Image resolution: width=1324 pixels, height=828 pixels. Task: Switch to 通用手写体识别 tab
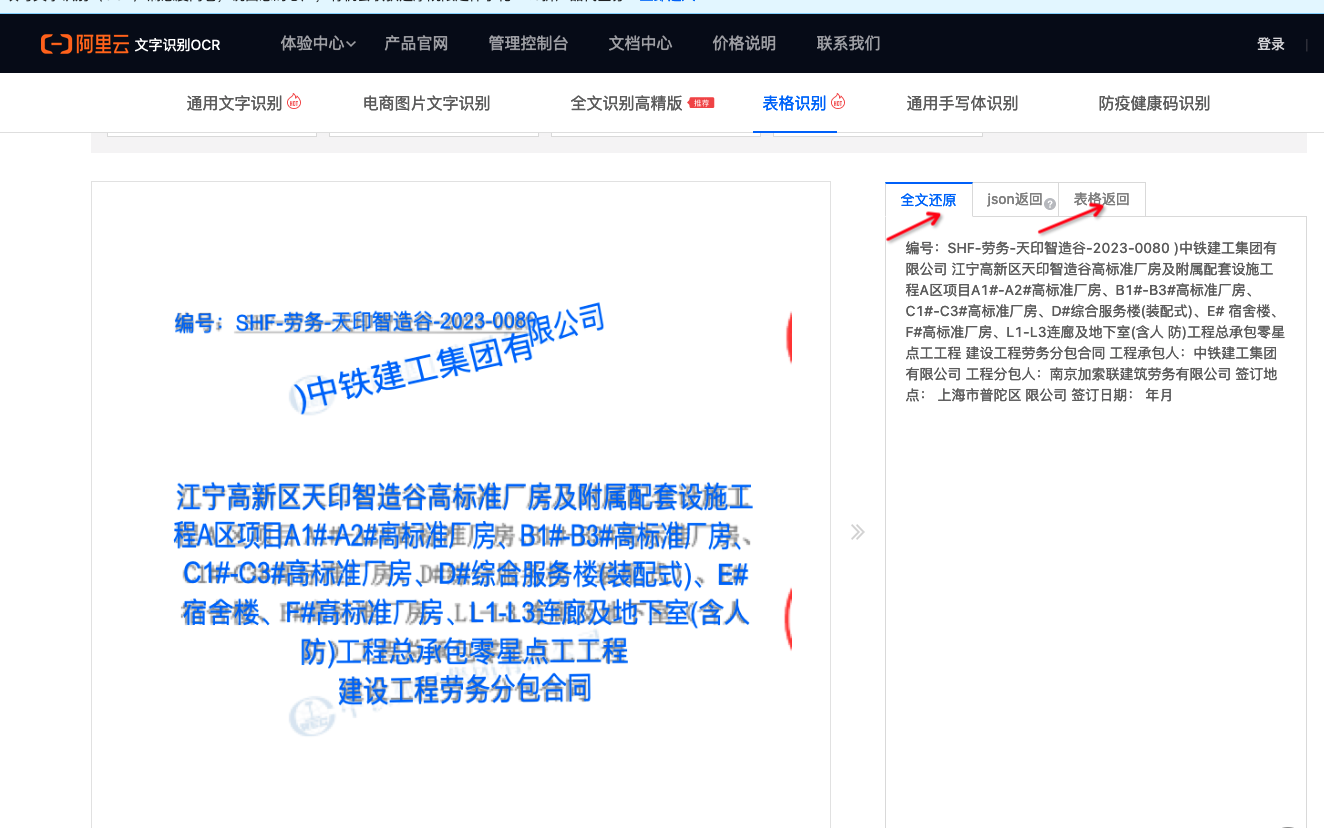962,103
